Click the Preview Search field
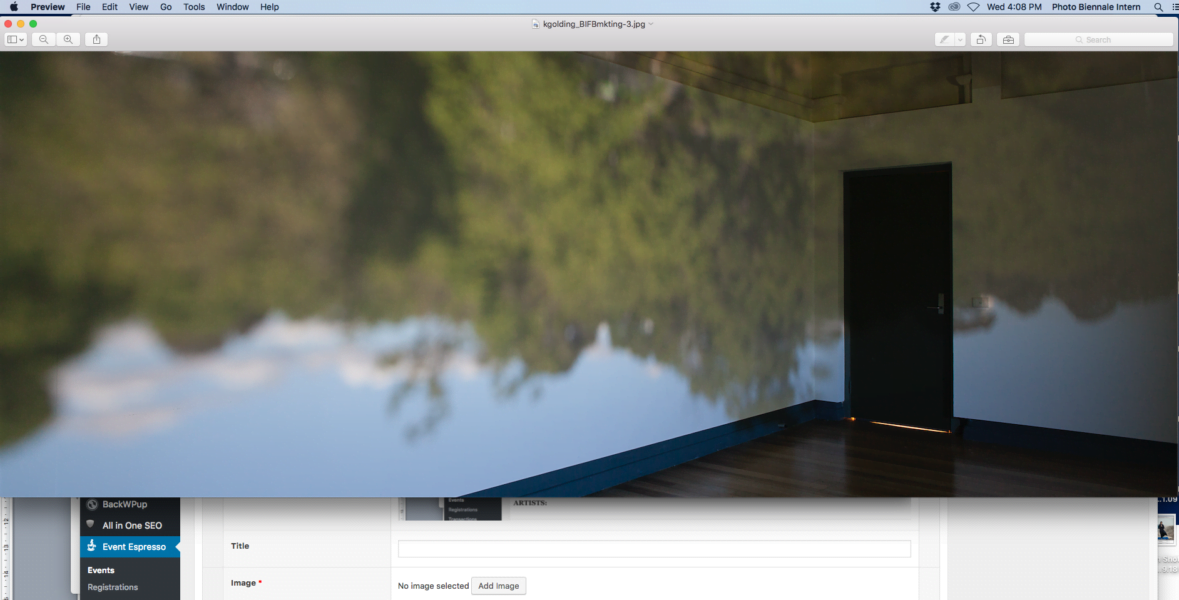 [x=1098, y=39]
